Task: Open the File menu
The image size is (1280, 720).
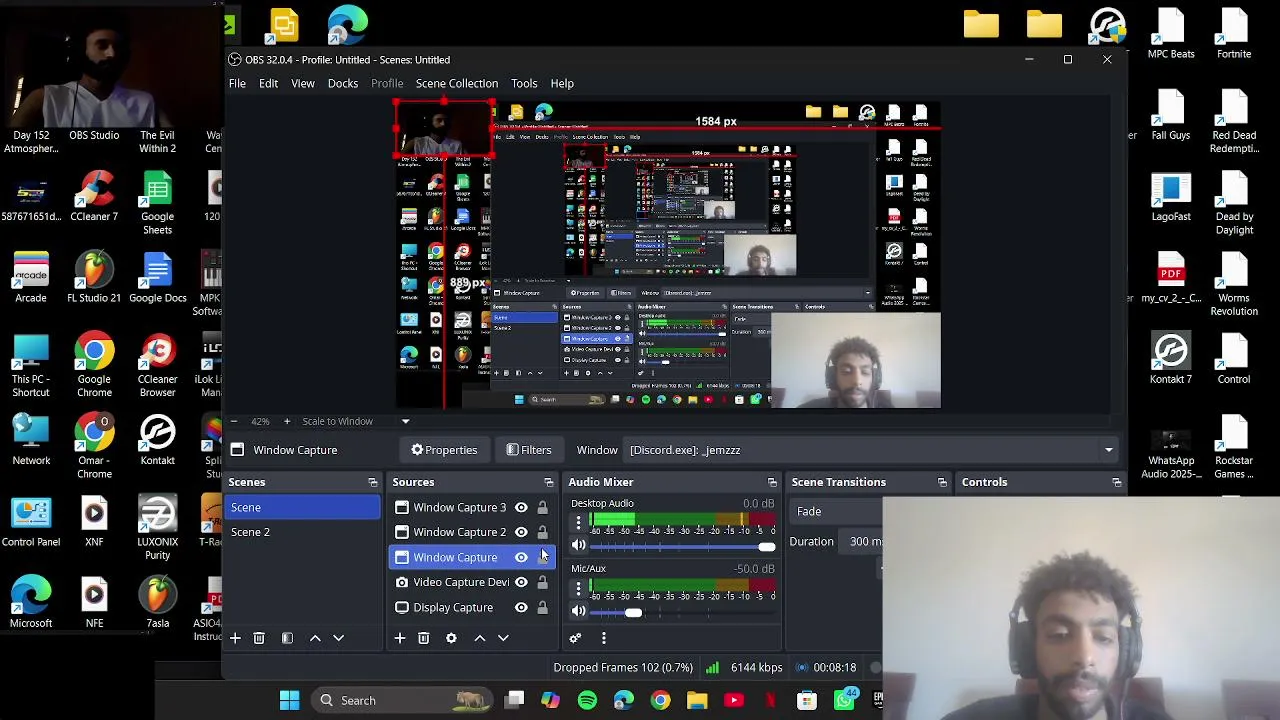Action: (237, 83)
